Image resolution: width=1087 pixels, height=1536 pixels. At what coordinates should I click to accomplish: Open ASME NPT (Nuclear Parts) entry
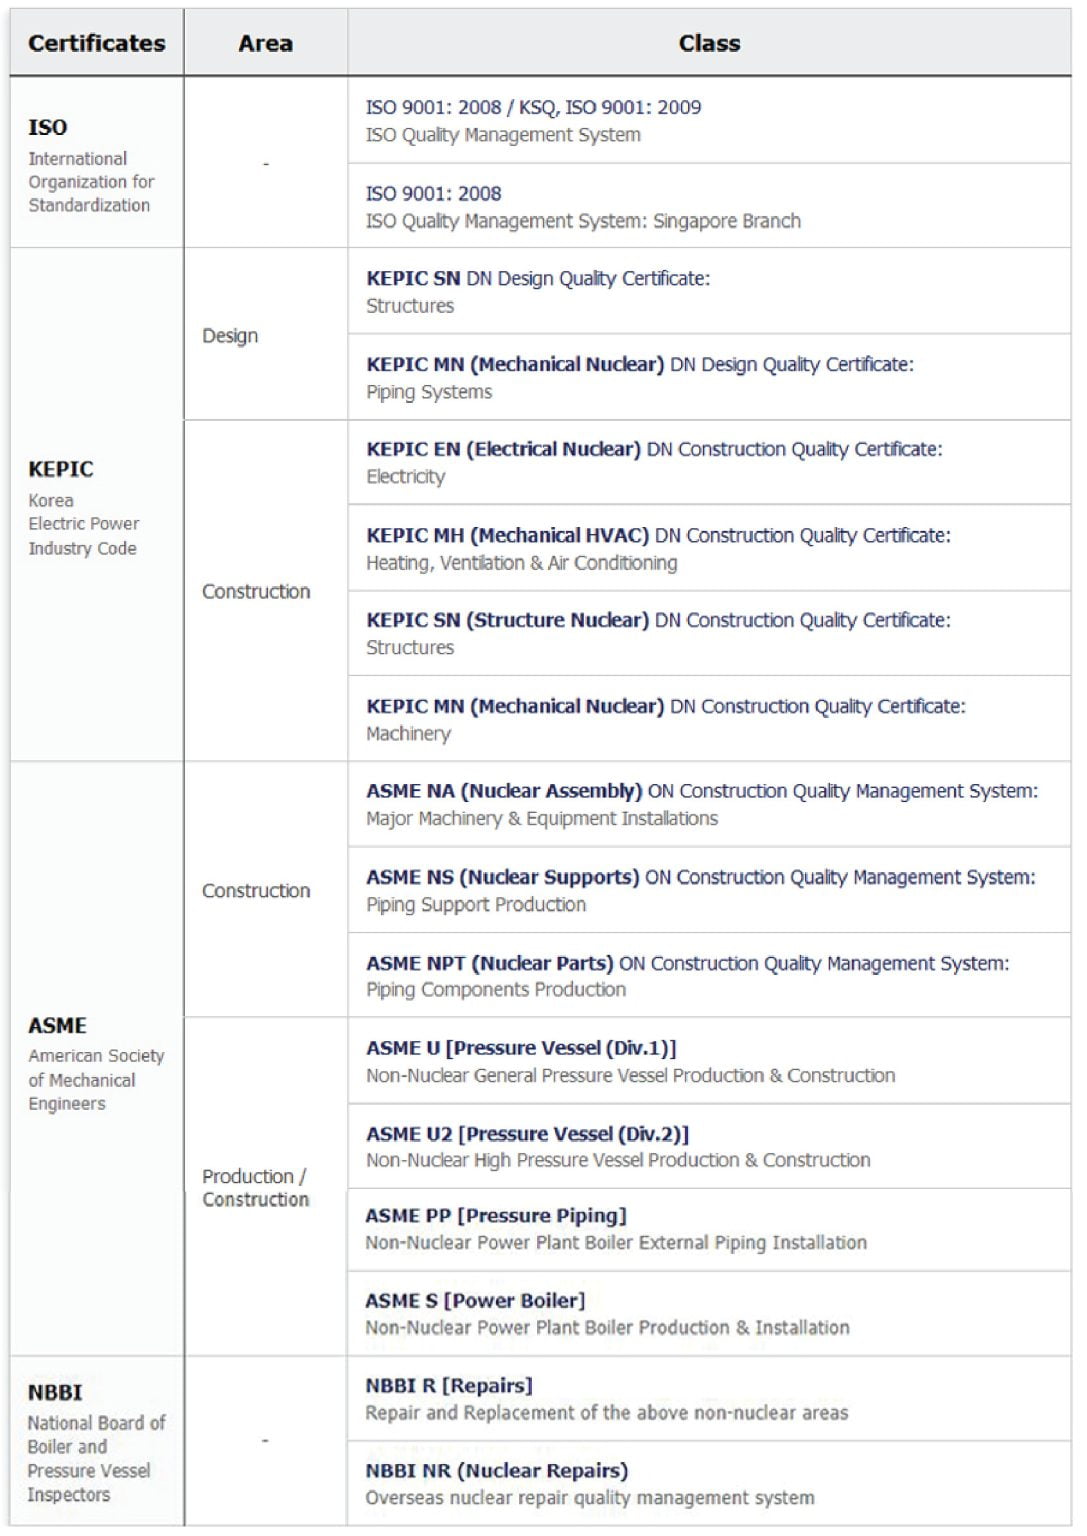tap(687, 964)
